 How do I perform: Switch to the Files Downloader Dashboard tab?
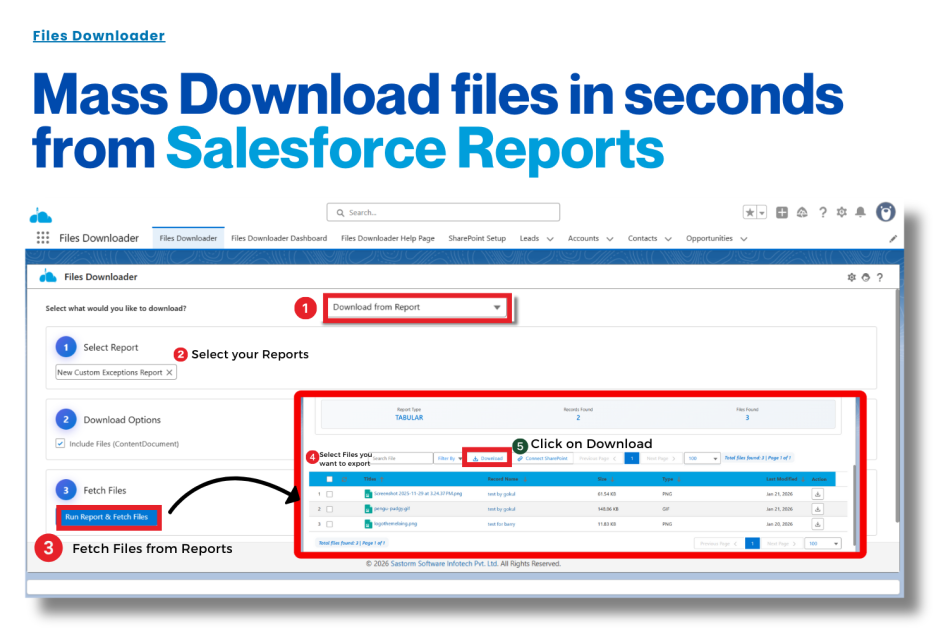click(279, 238)
